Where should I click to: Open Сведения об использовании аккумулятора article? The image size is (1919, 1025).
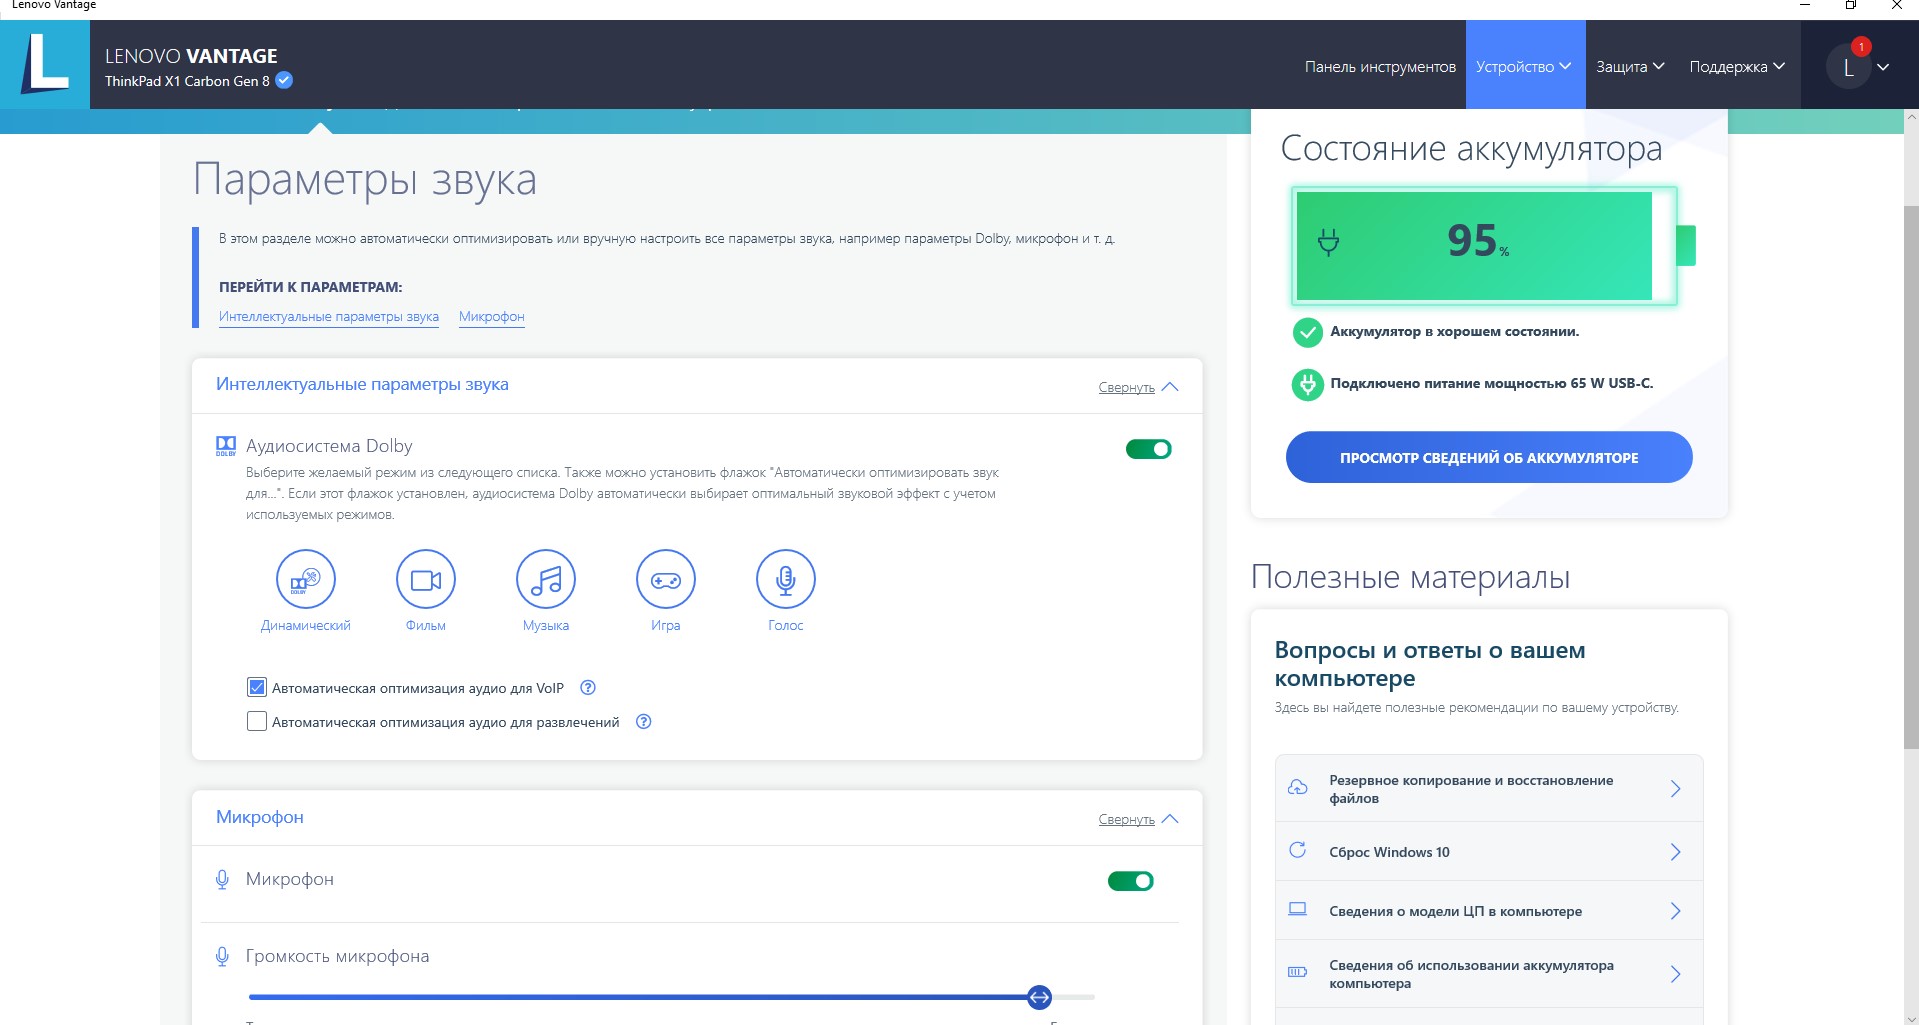[1489, 974]
